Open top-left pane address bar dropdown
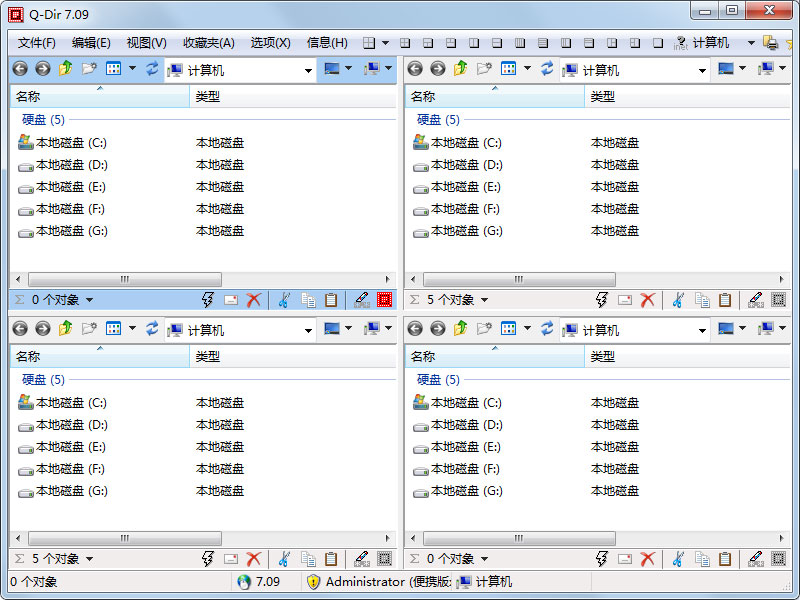800x600 pixels. (308, 70)
